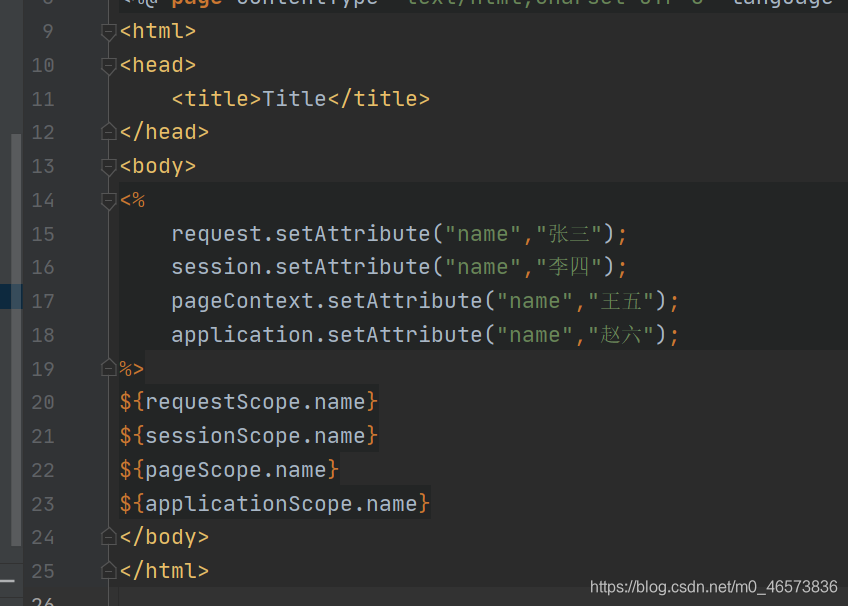
Task: Click the "张三" string value
Action: coord(569,234)
